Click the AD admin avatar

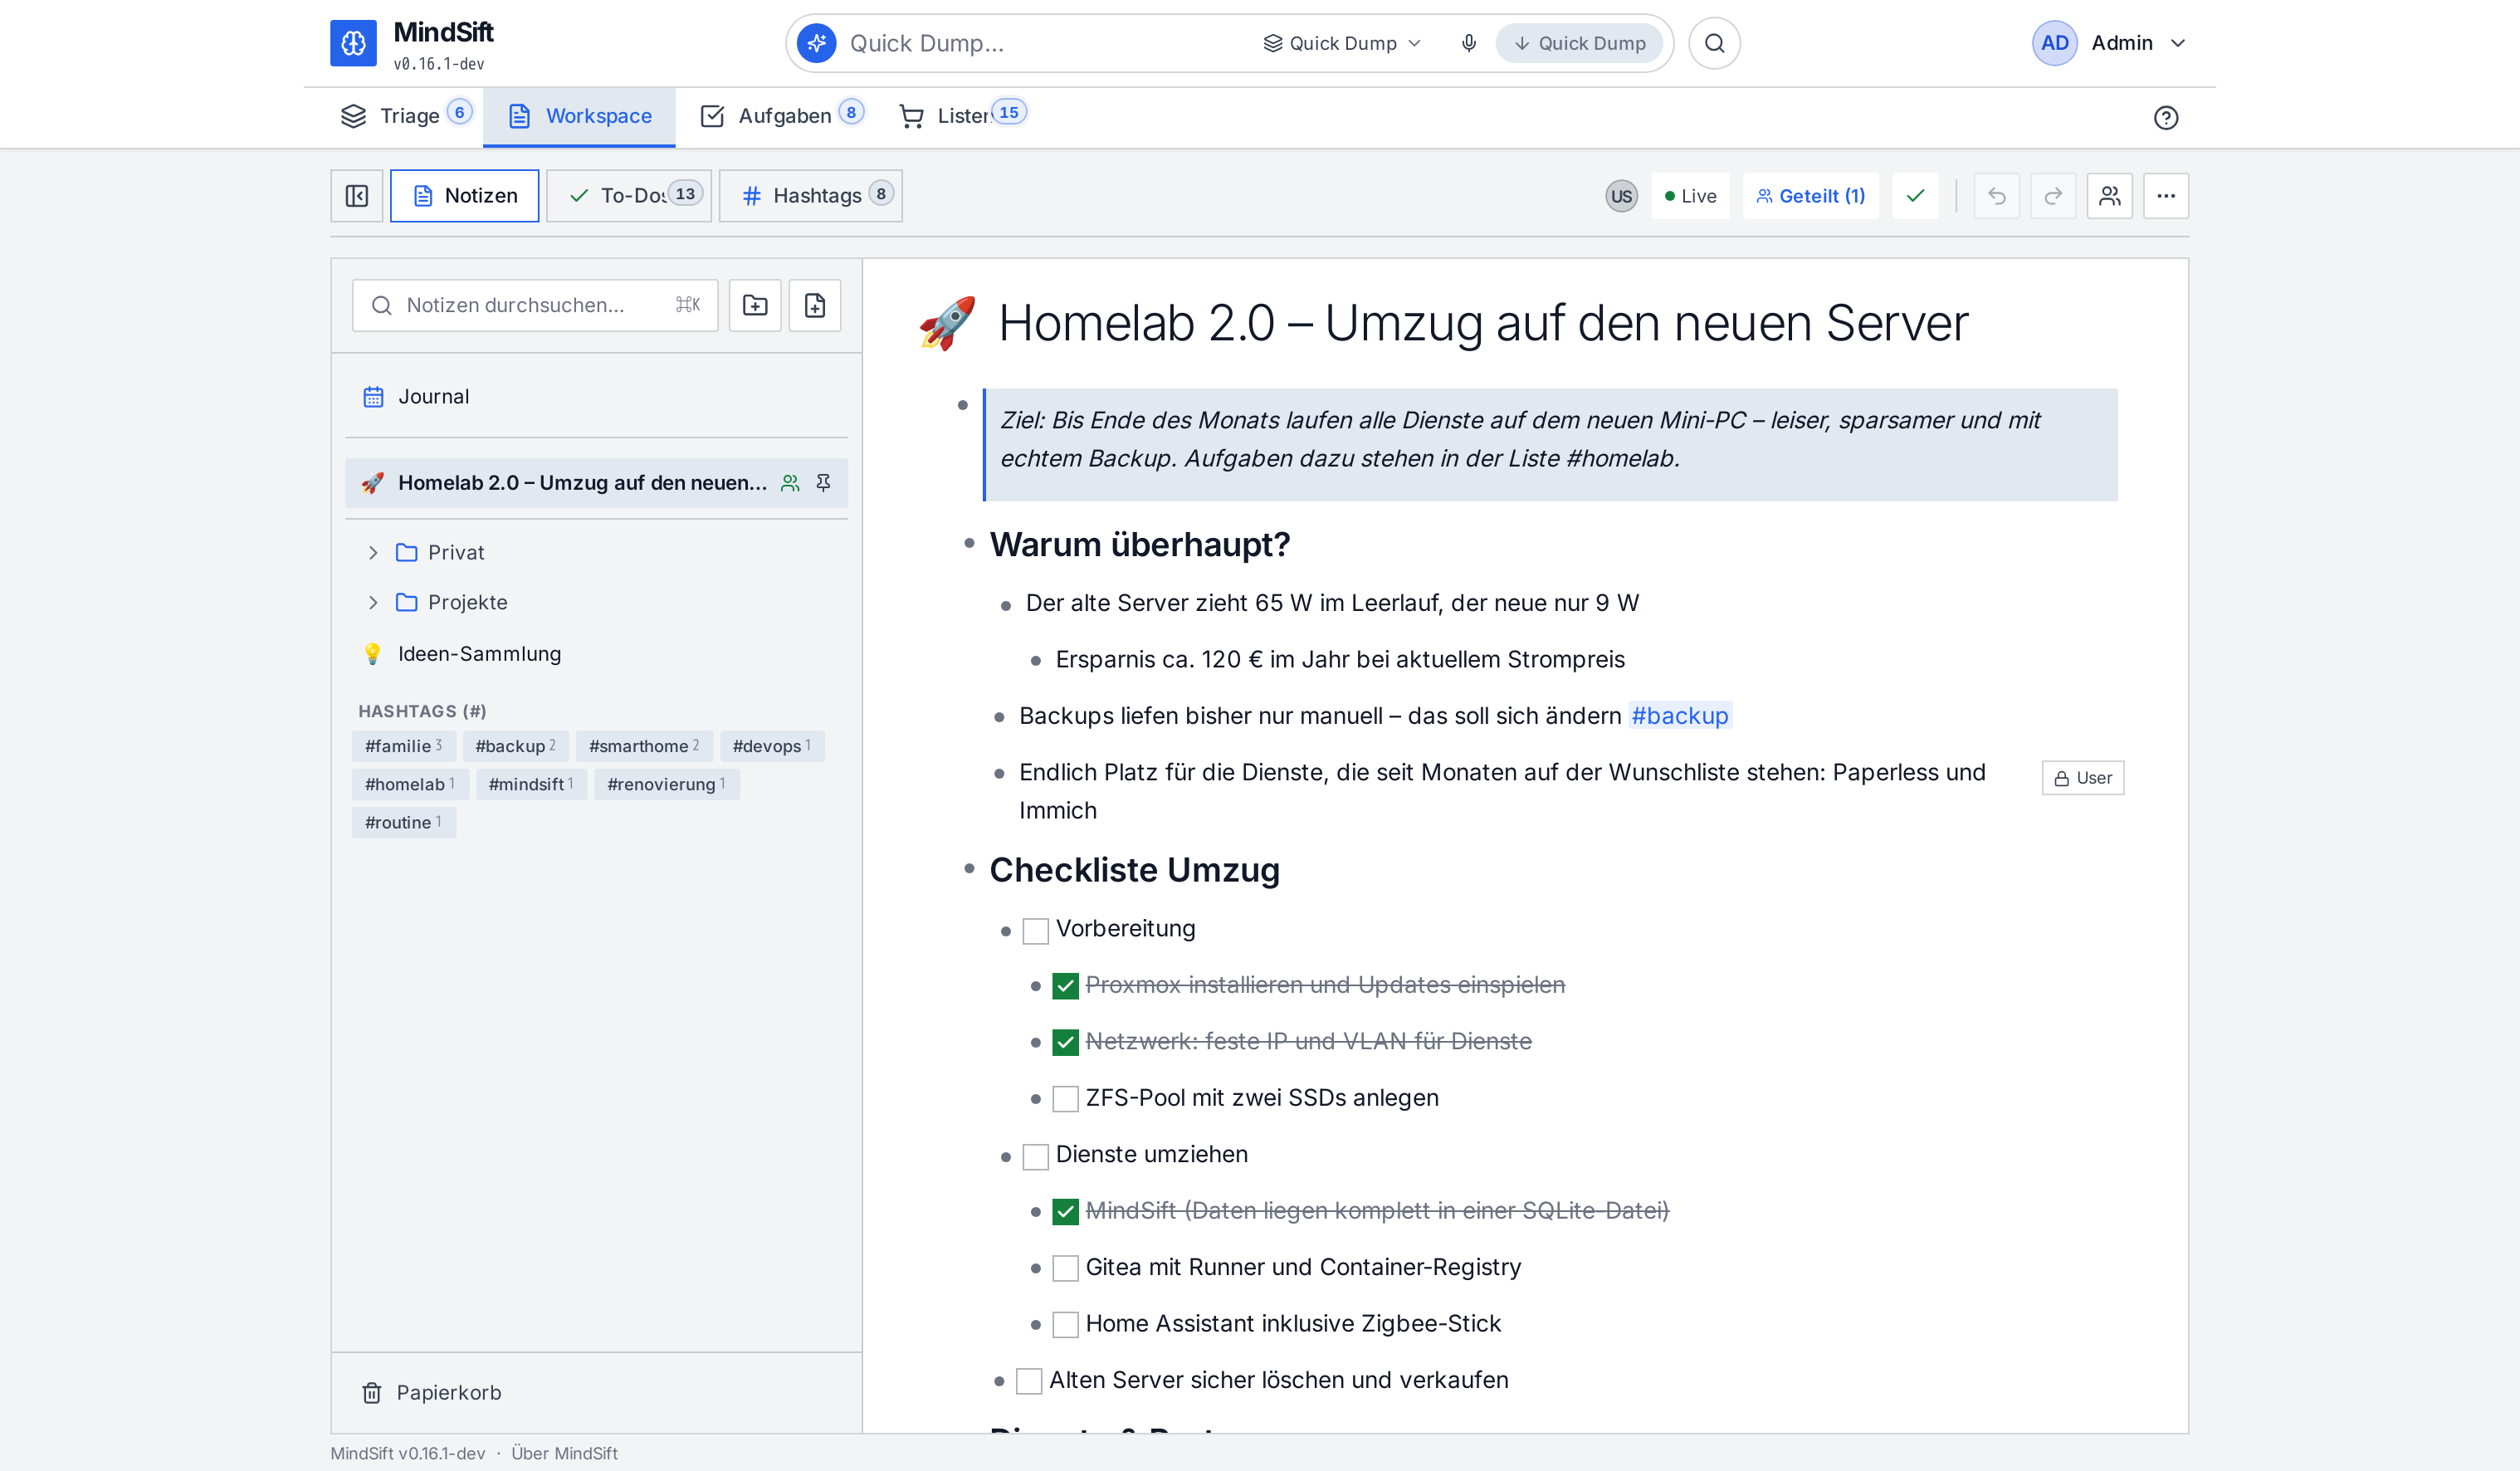(2054, 43)
